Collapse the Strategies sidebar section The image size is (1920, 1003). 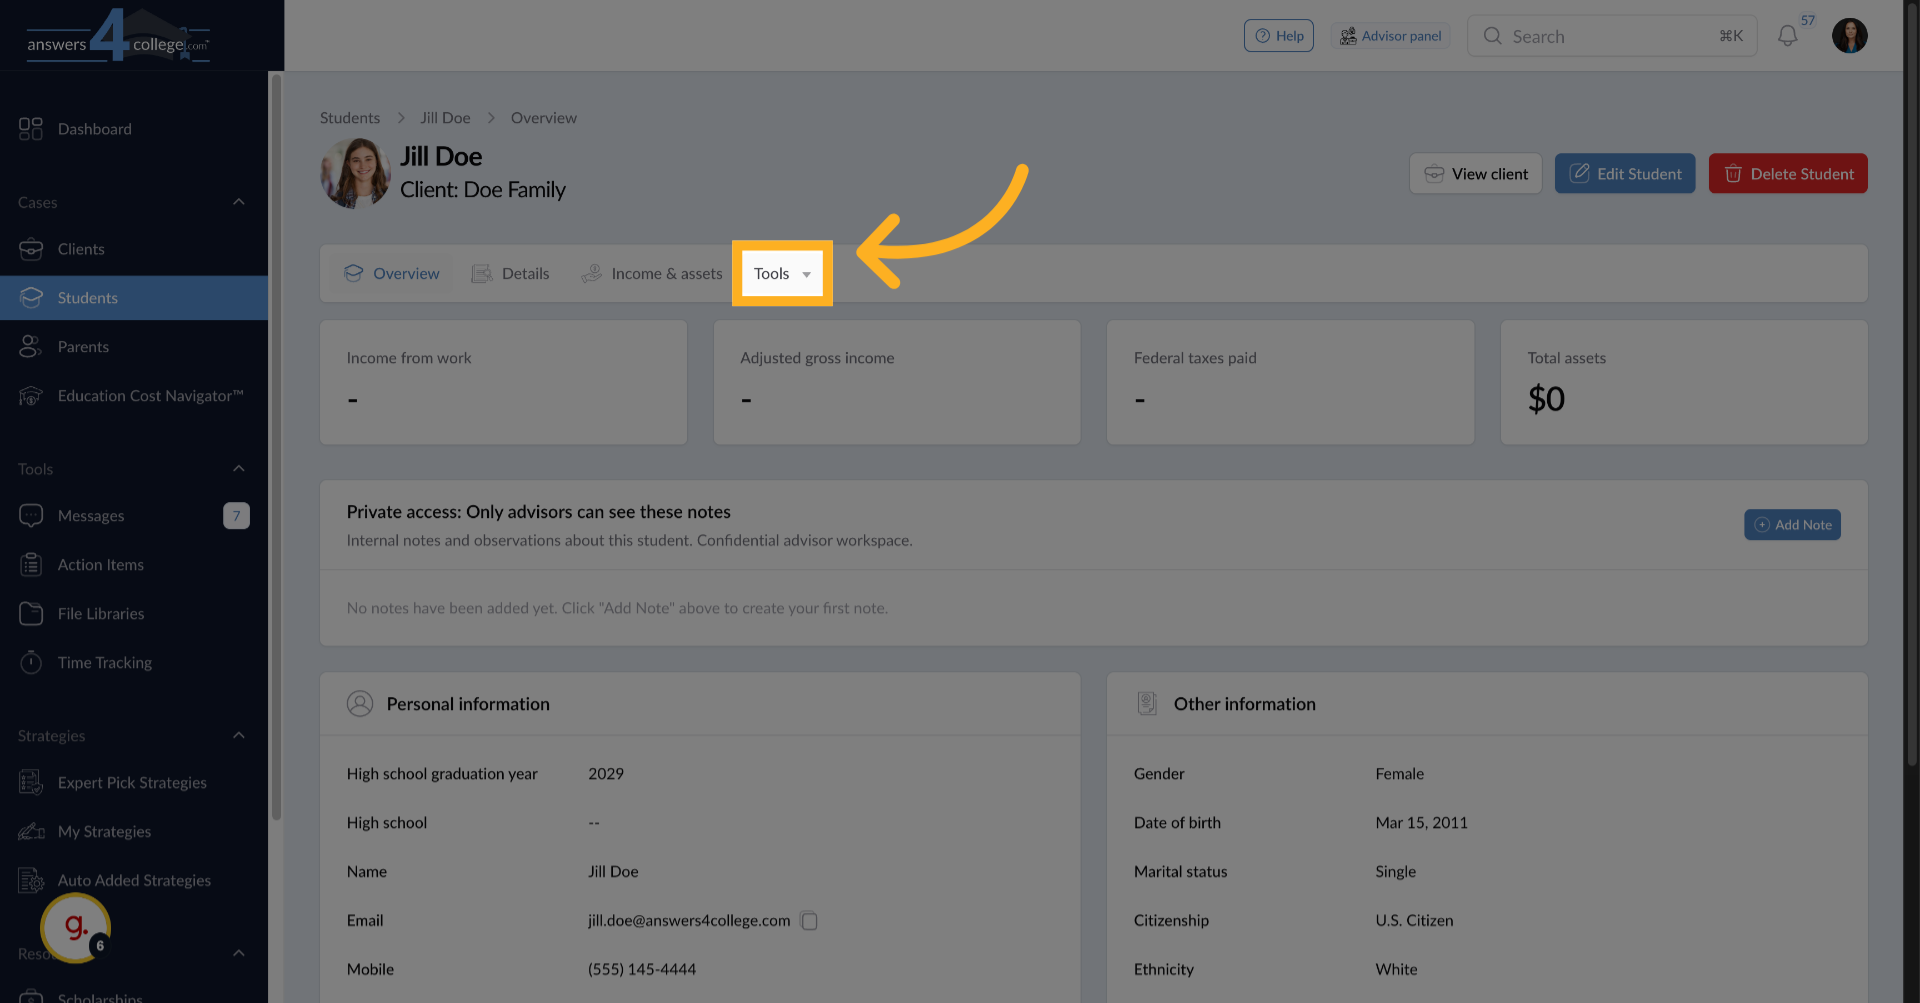tap(238, 735)
